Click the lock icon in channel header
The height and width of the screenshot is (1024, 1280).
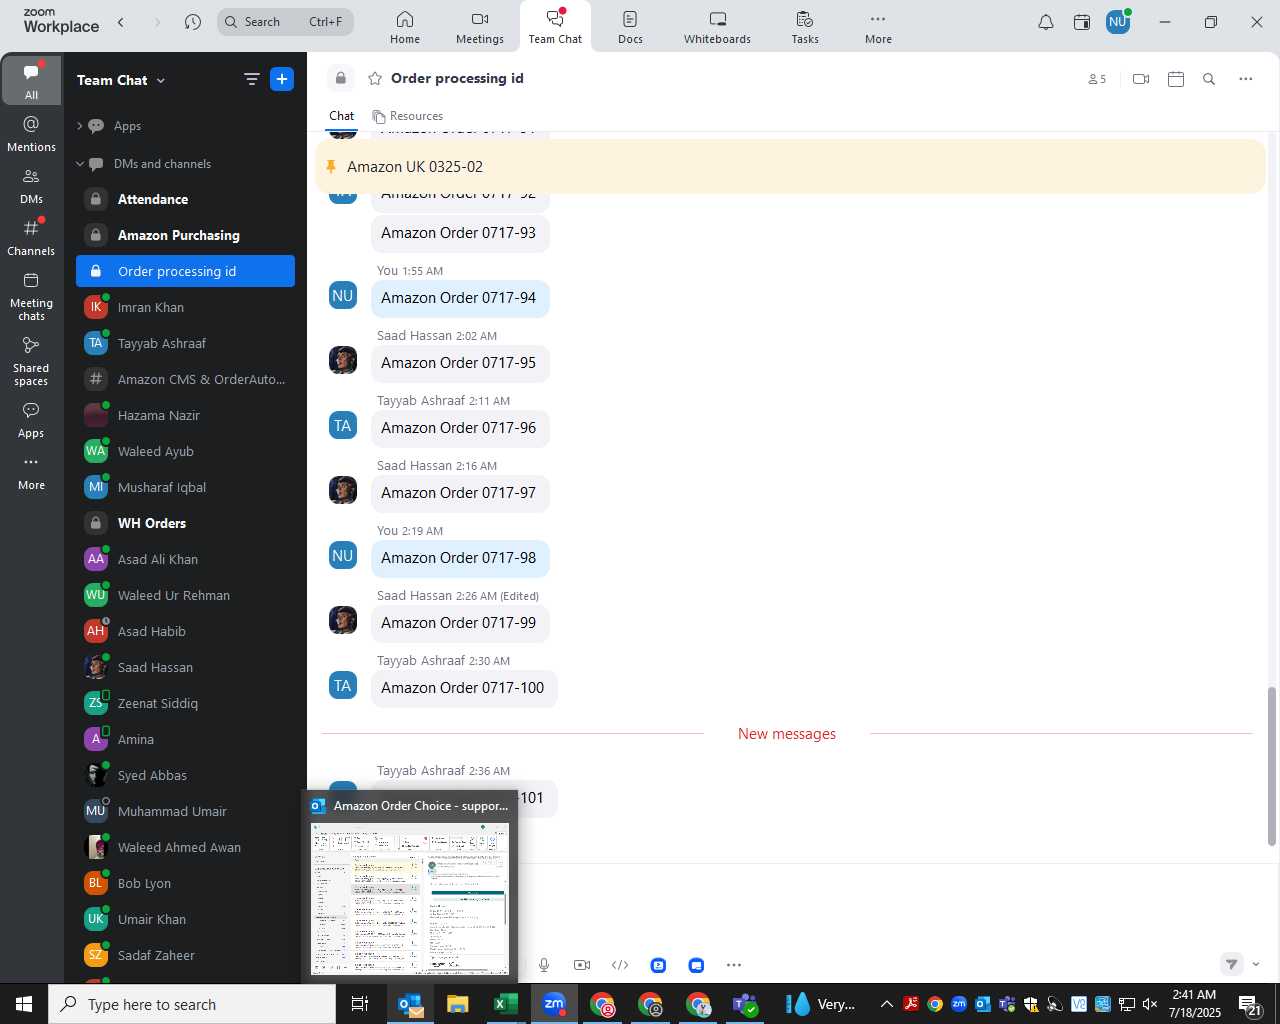tap(341, 79)
